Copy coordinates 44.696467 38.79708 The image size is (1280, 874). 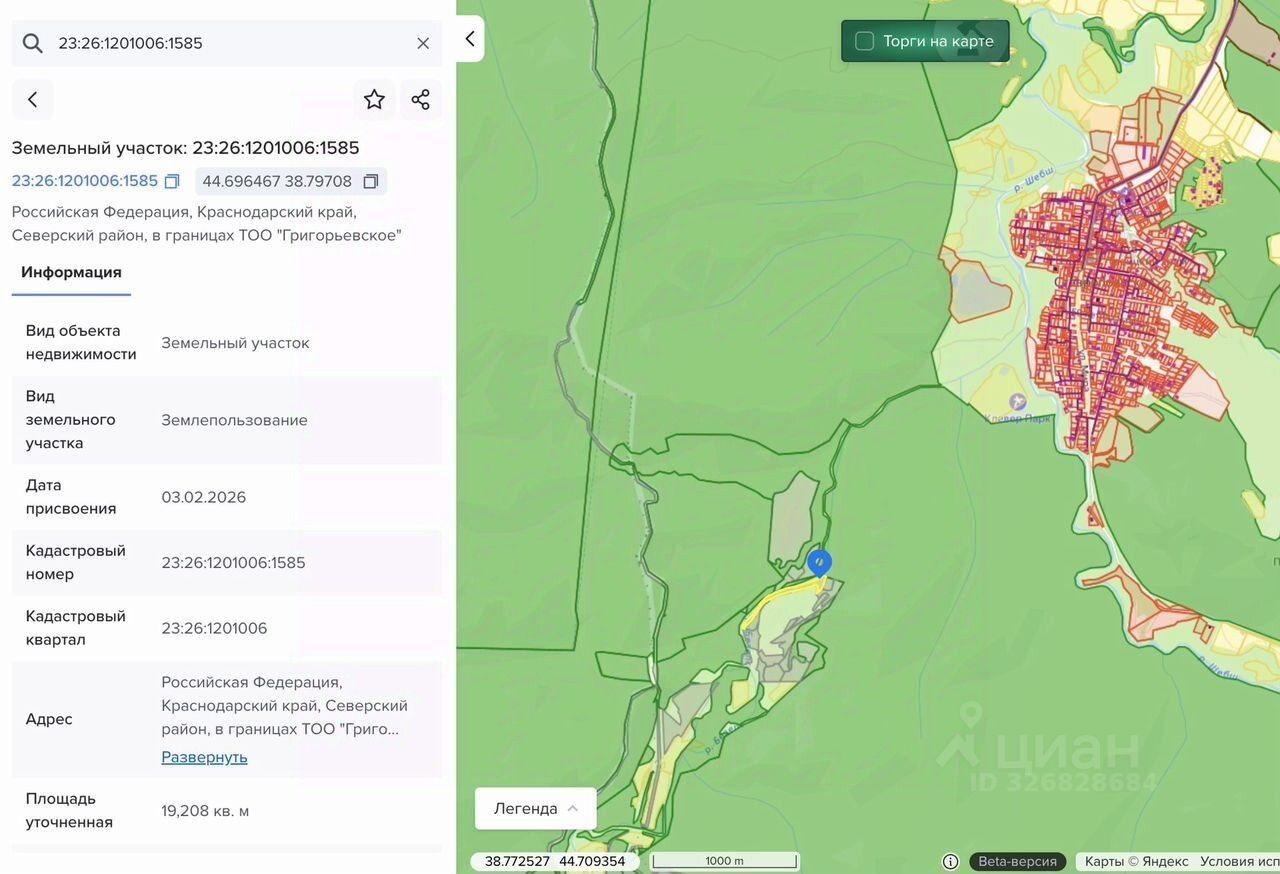pyautogui.click(x=371, y=182)
